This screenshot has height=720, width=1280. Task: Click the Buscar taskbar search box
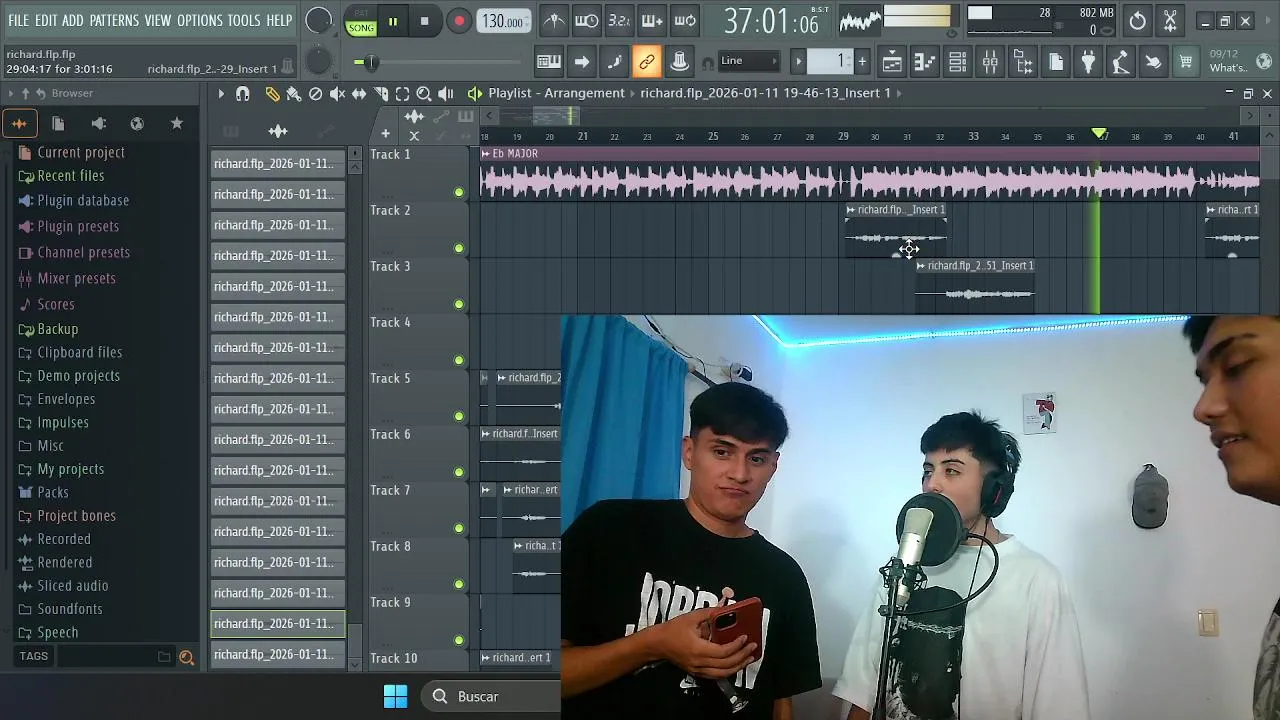point(491,696)
